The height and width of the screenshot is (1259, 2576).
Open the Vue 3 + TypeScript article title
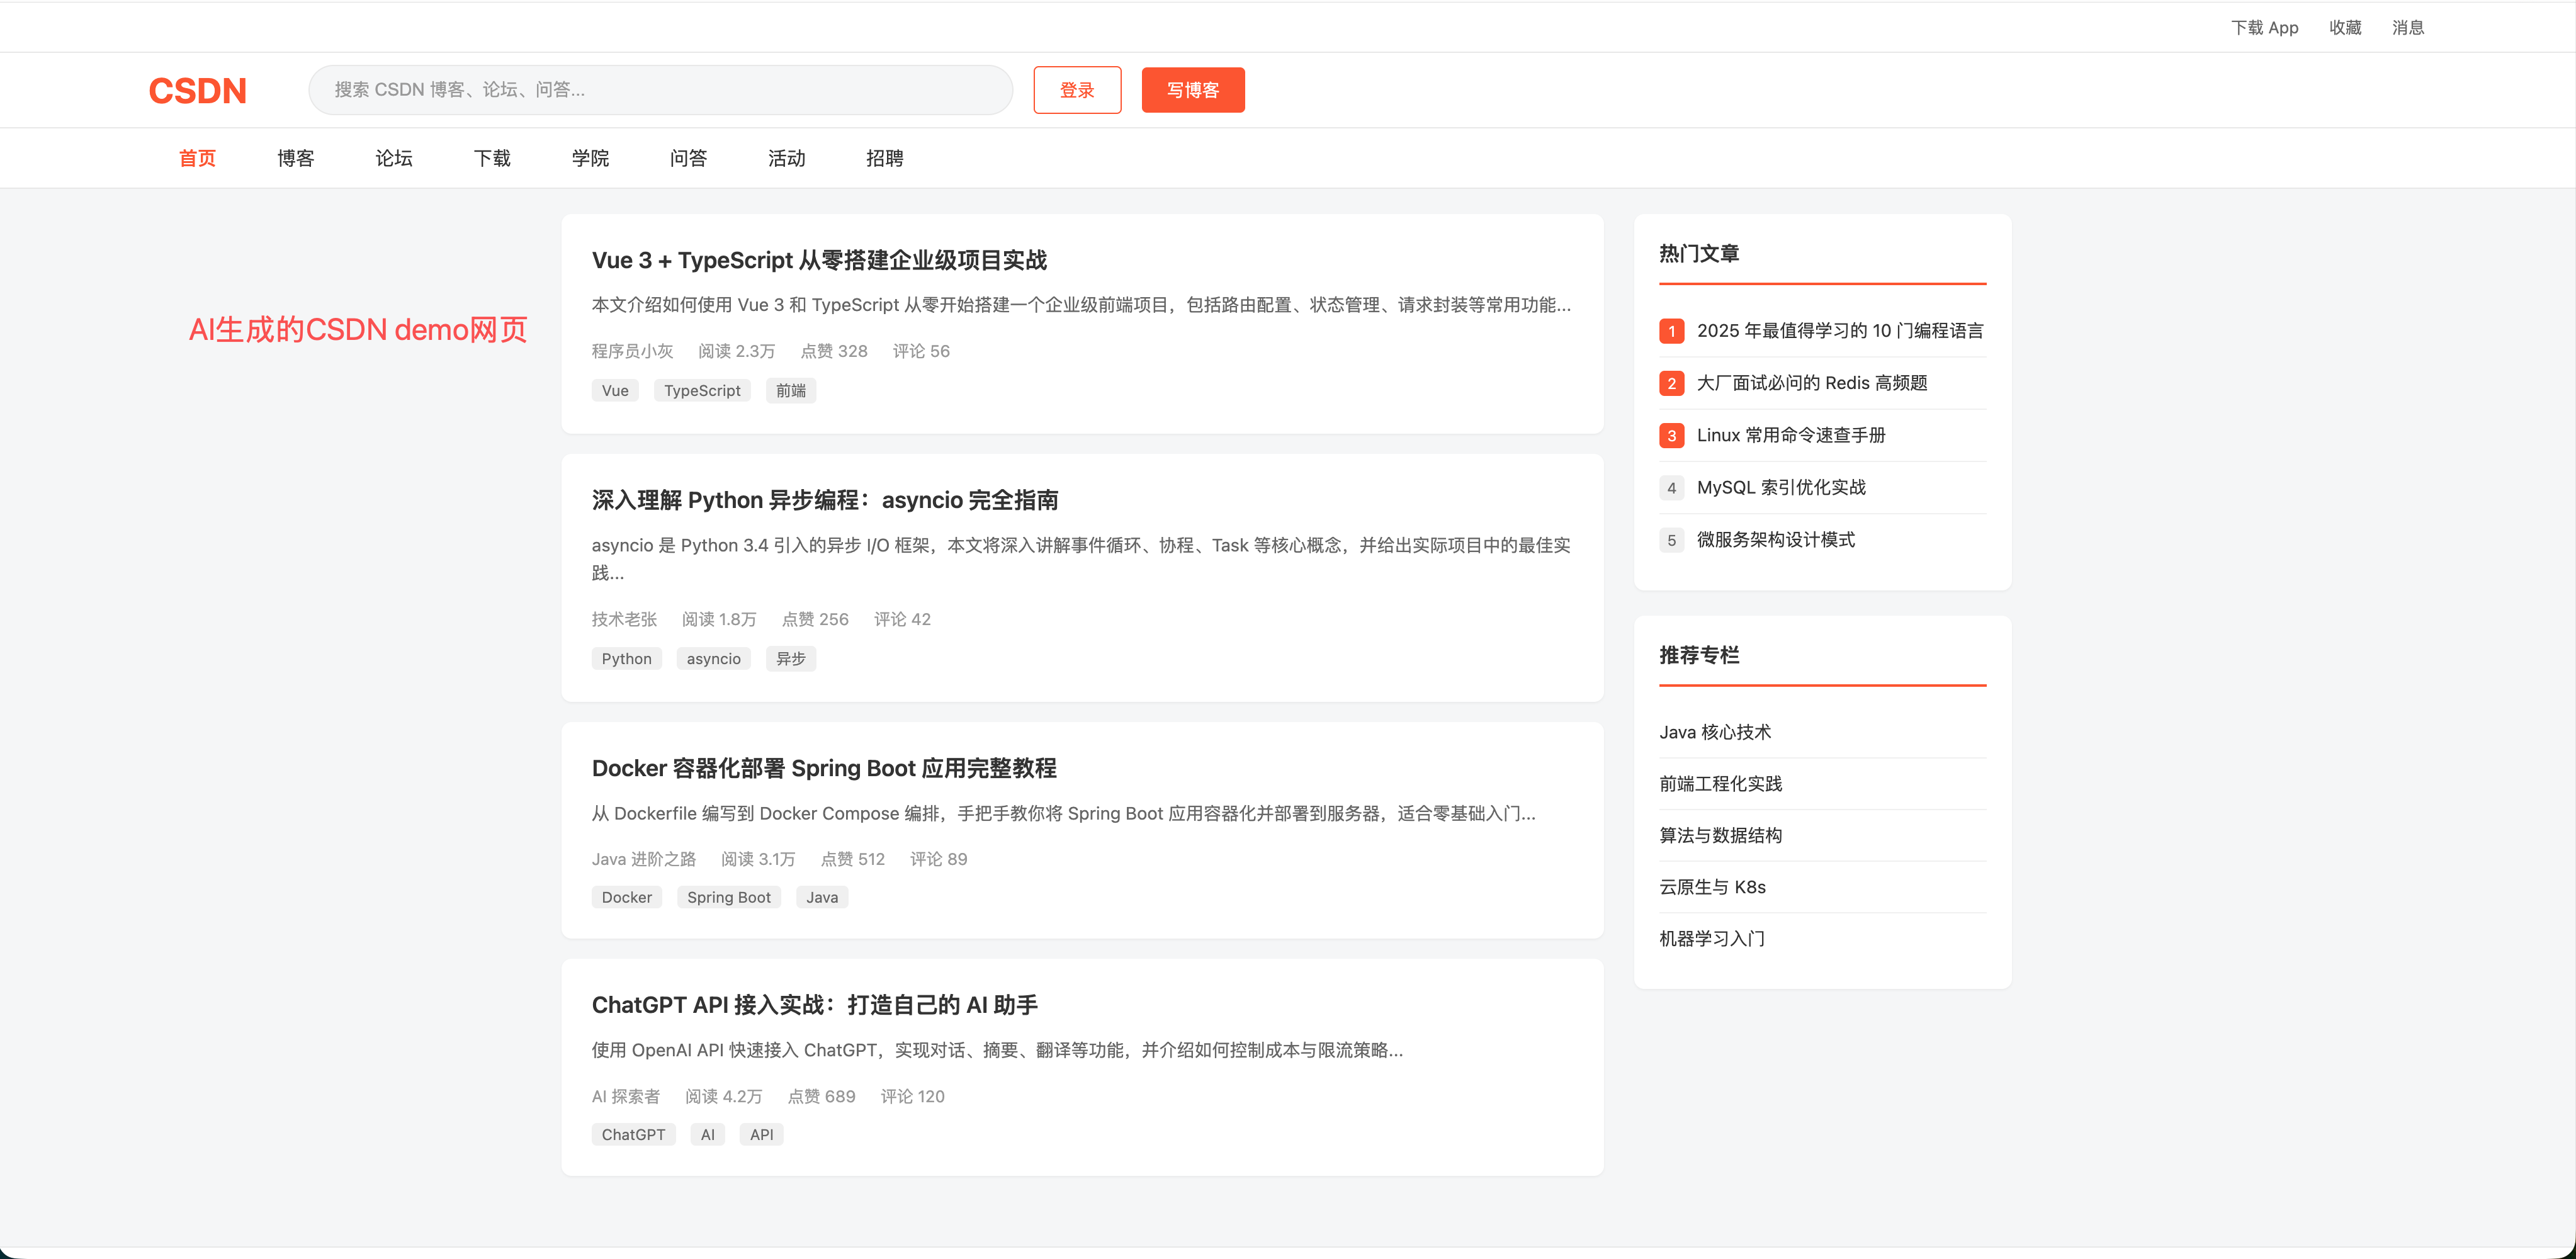point(819,260)
